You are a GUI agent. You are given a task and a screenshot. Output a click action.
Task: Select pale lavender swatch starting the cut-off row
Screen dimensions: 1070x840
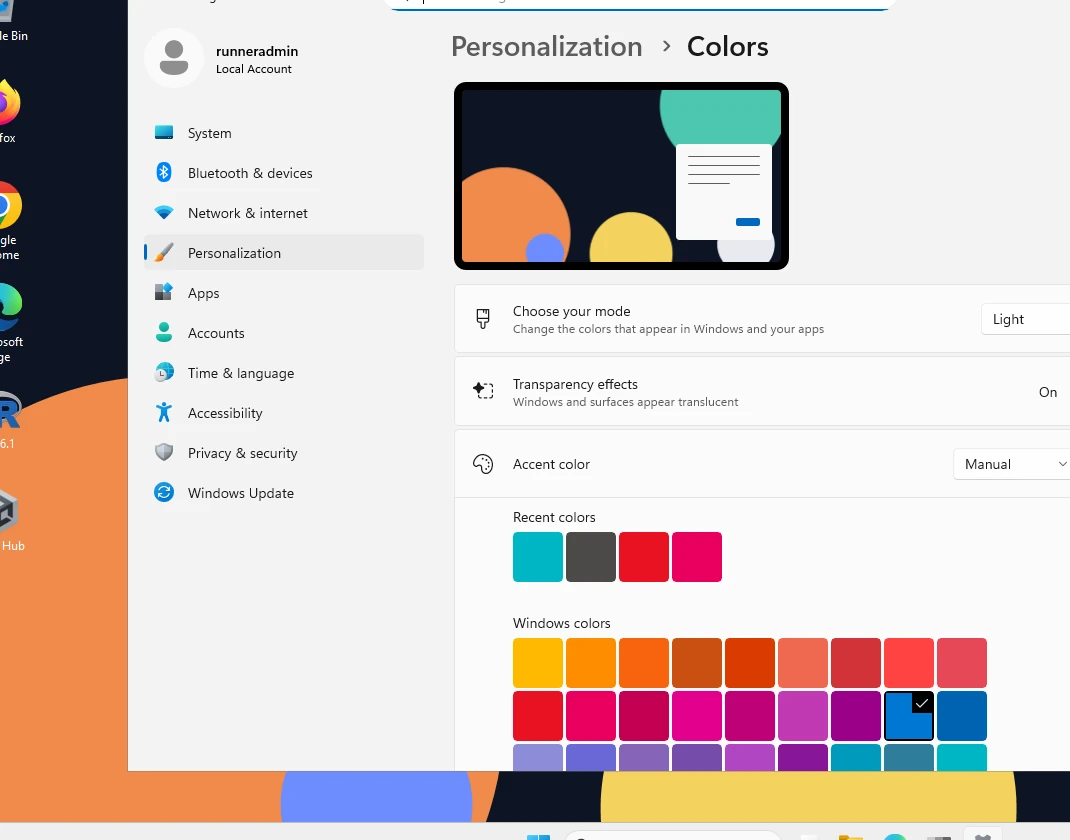click(538, 757)
